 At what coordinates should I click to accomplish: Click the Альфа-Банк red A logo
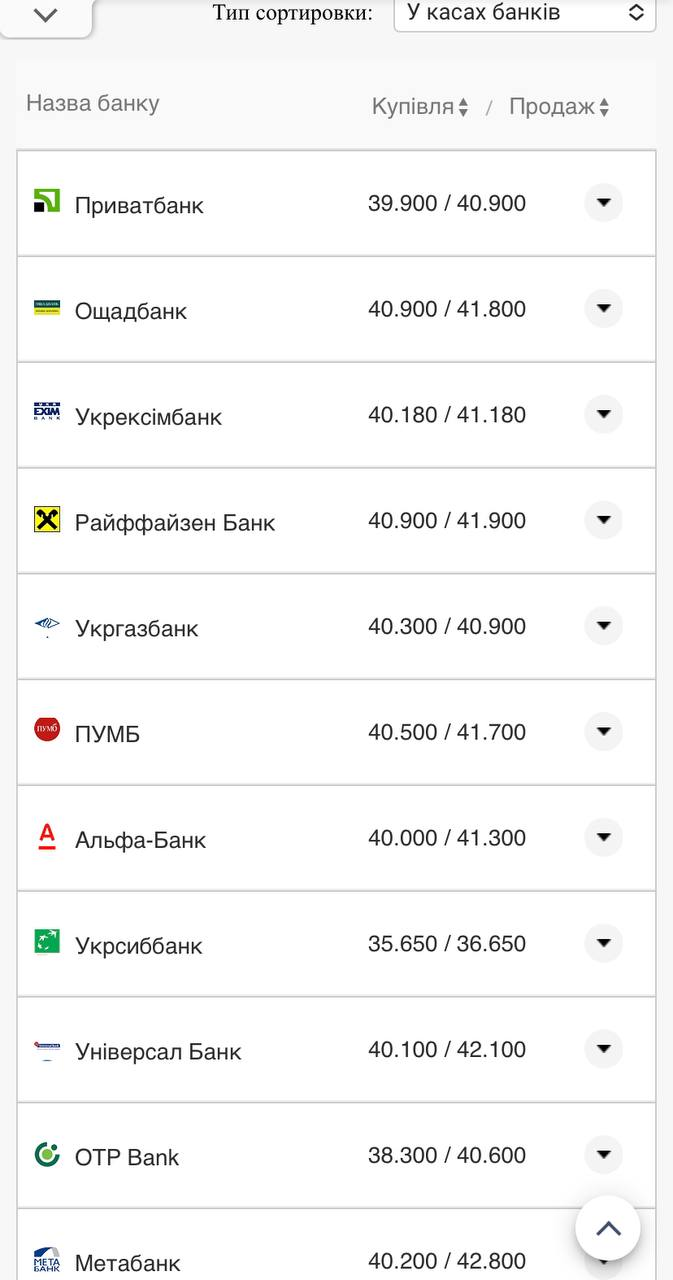(47, 836)
